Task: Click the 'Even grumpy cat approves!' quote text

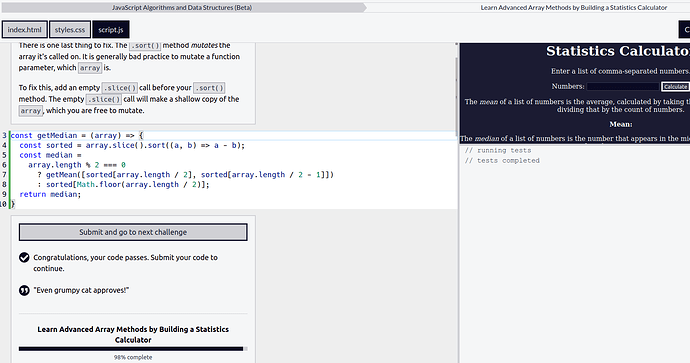Action: coord(81,290)
